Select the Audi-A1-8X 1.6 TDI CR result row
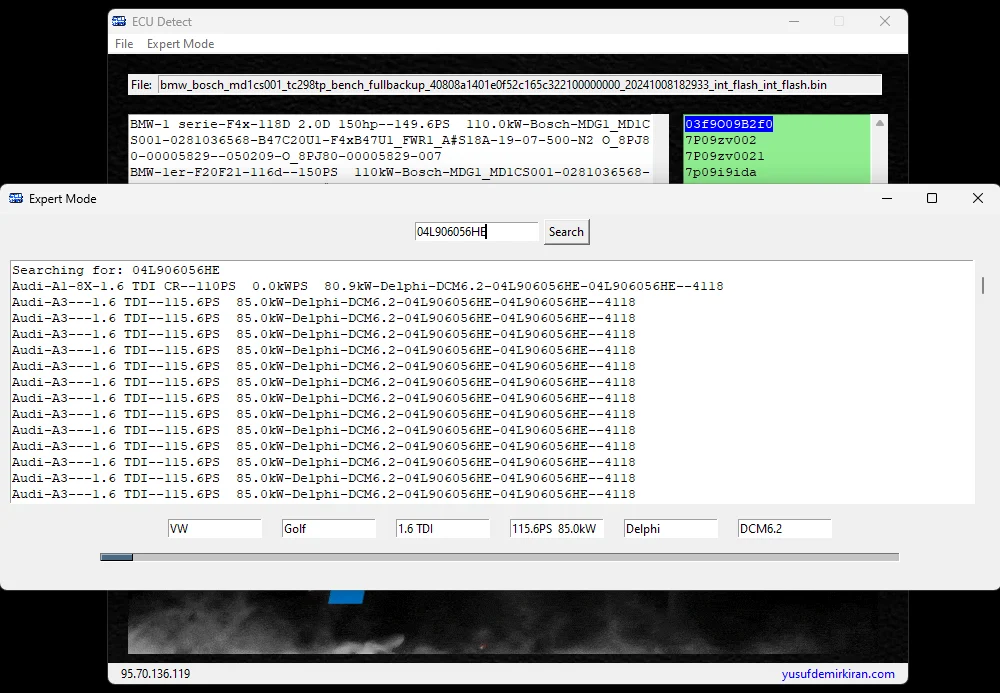This screenshot has width=1000, height=693. click(x=367, y=286)
